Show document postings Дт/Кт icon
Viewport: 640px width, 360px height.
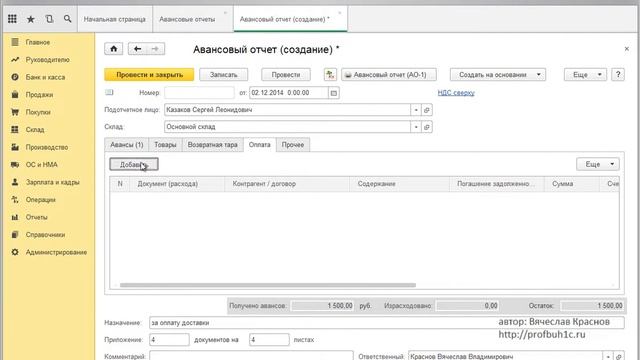330,75
